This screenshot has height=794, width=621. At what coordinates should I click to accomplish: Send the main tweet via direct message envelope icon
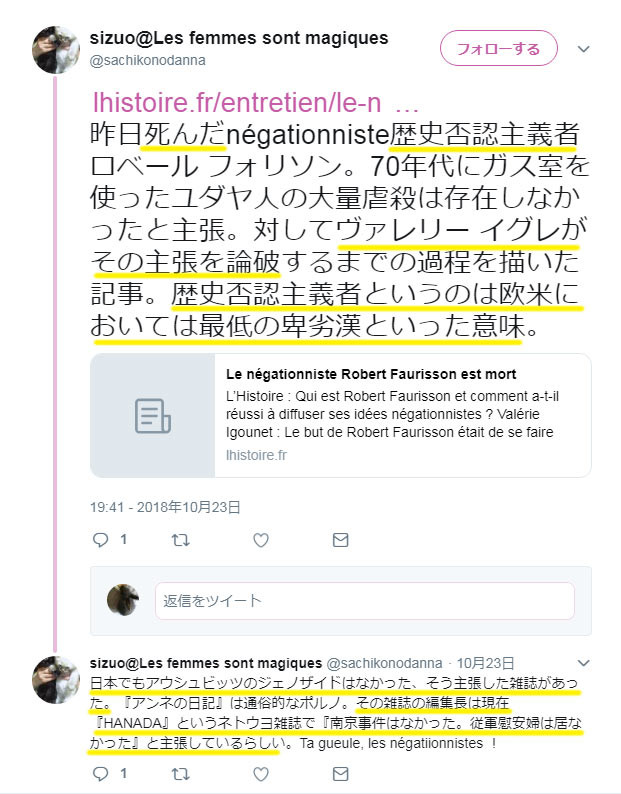tap(340, 540)
